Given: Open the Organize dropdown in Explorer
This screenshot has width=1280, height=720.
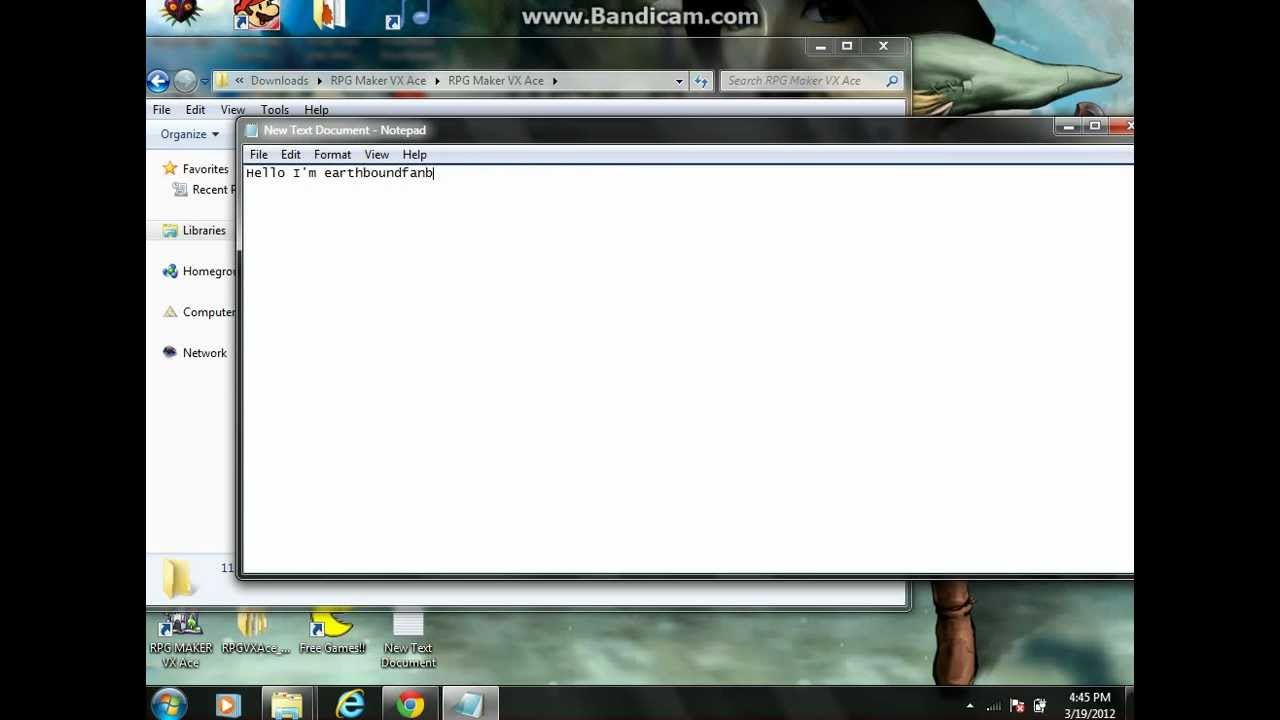Looking at the screenshot, I should (189, 134).
